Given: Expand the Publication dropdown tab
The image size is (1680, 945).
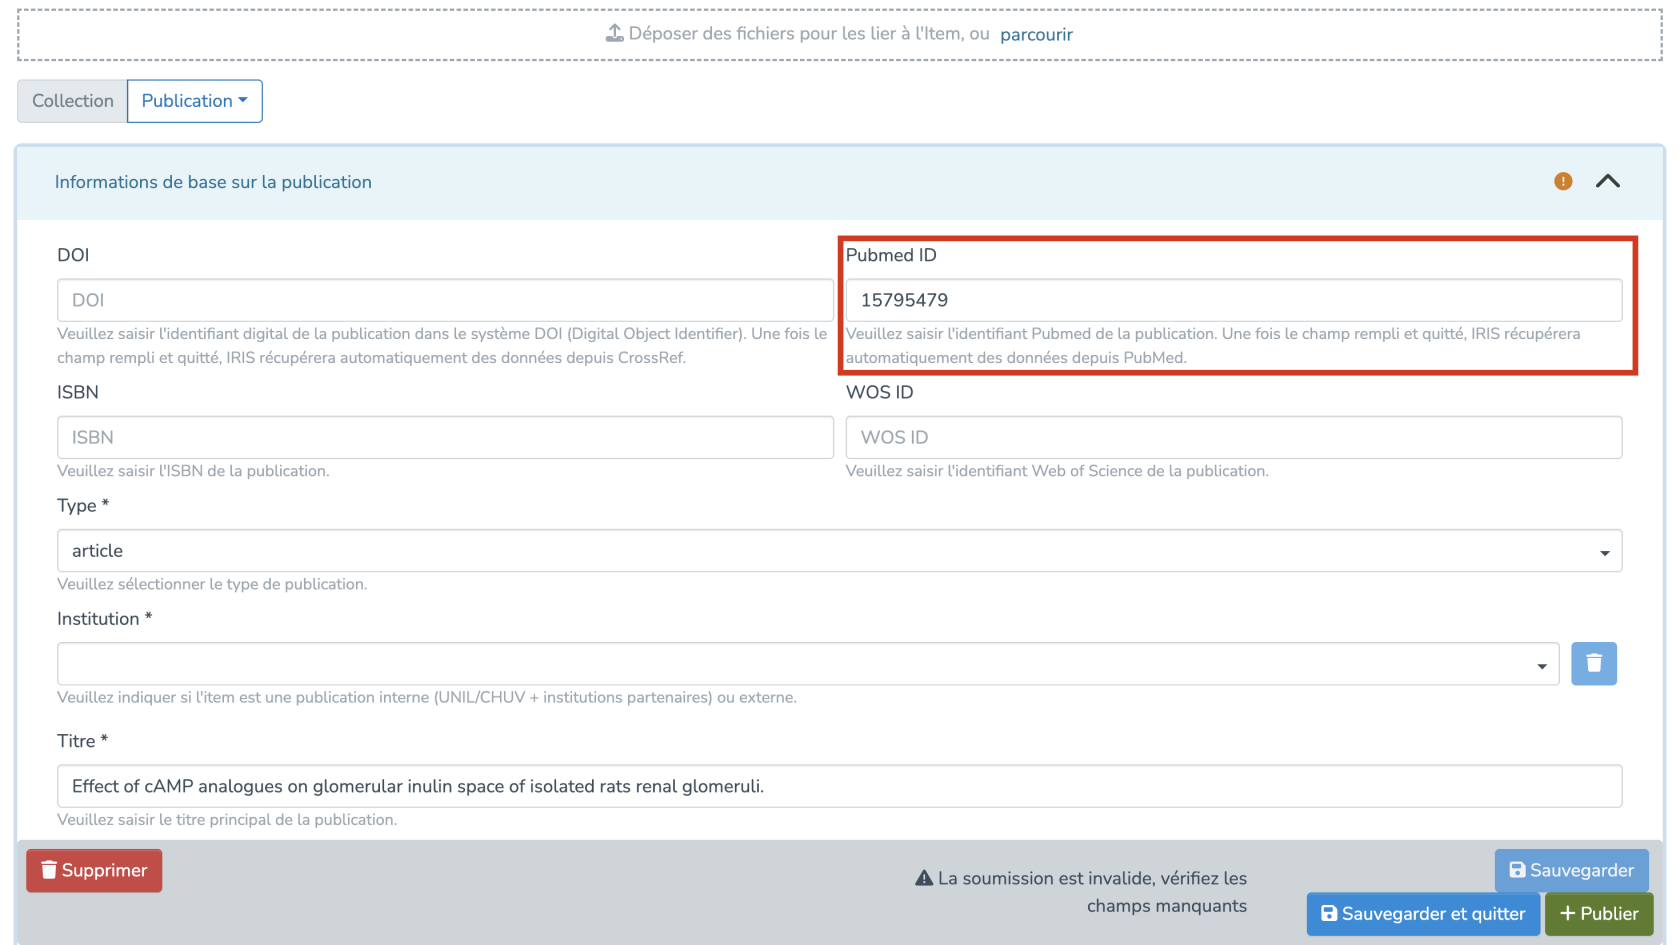Looking at the screenshot, I should coord(194,101).
